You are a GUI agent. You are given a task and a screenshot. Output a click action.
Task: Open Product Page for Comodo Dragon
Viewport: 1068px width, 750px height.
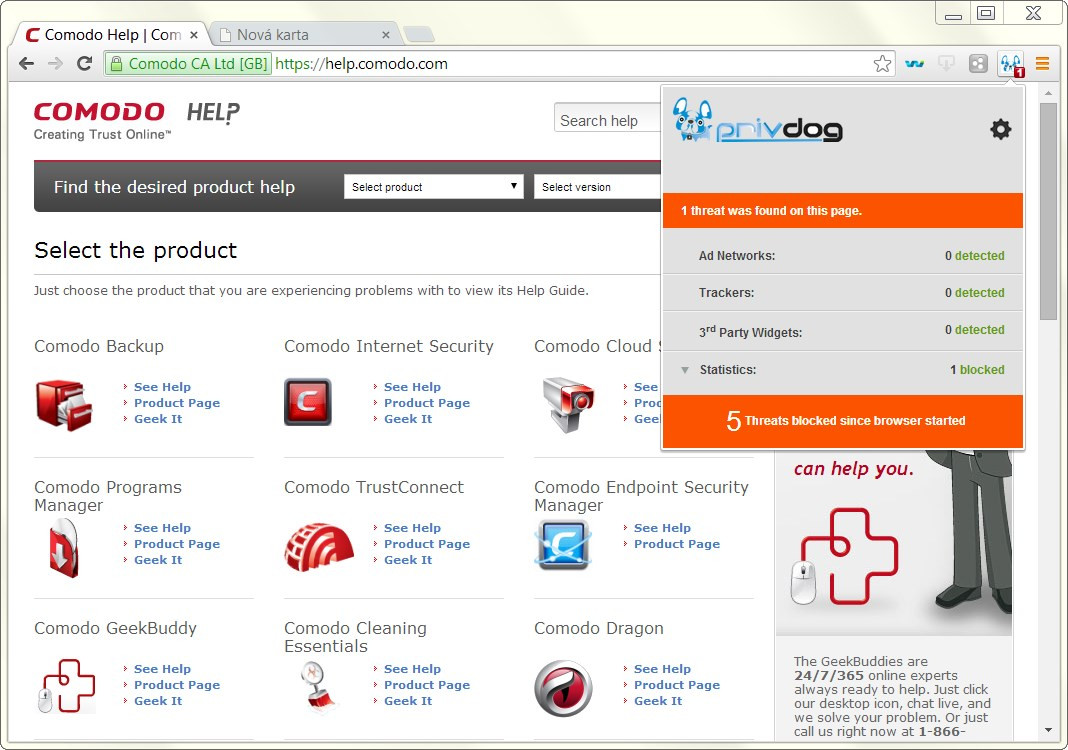677,685
